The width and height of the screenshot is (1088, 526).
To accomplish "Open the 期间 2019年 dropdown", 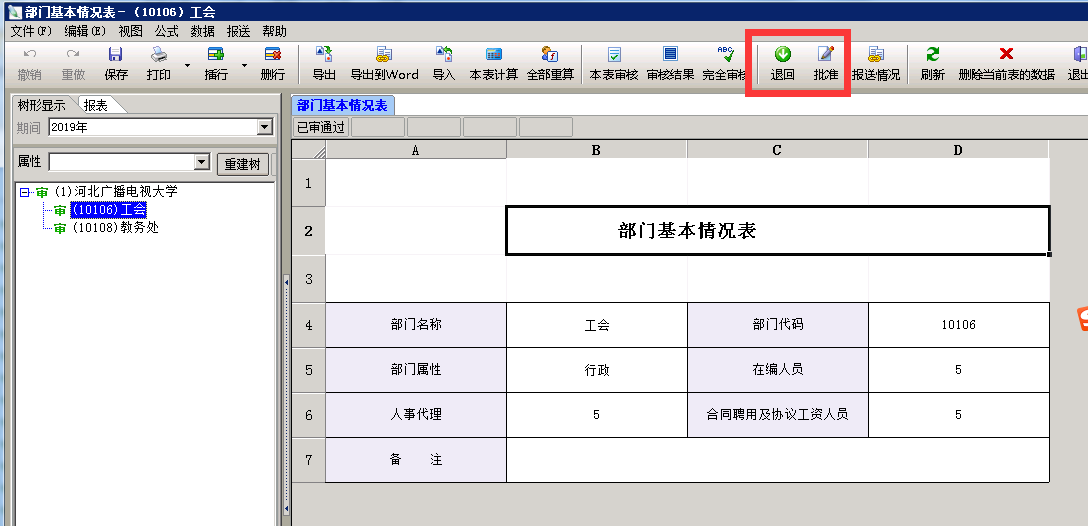I will pos(265,127).
